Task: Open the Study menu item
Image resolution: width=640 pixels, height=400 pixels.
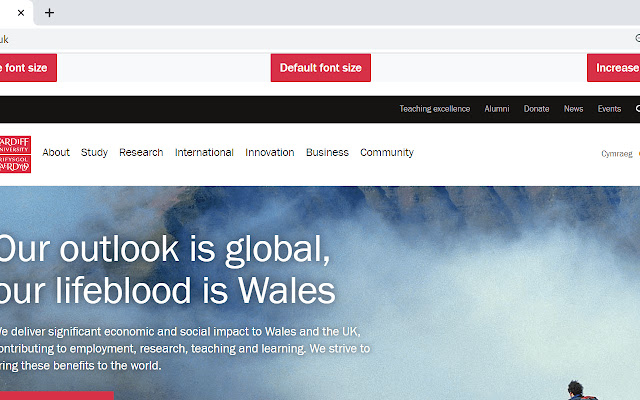Action: 94,153
